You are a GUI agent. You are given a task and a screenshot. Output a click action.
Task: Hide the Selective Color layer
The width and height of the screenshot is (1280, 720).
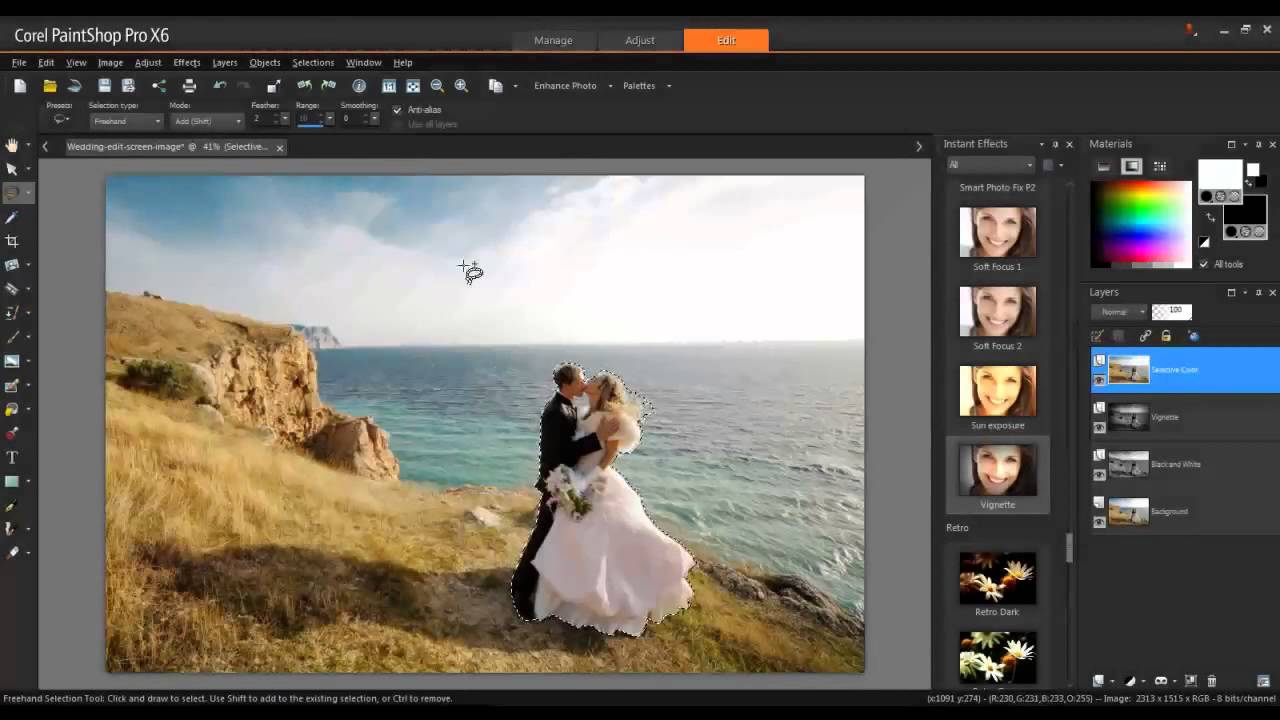click(1099, 380)
